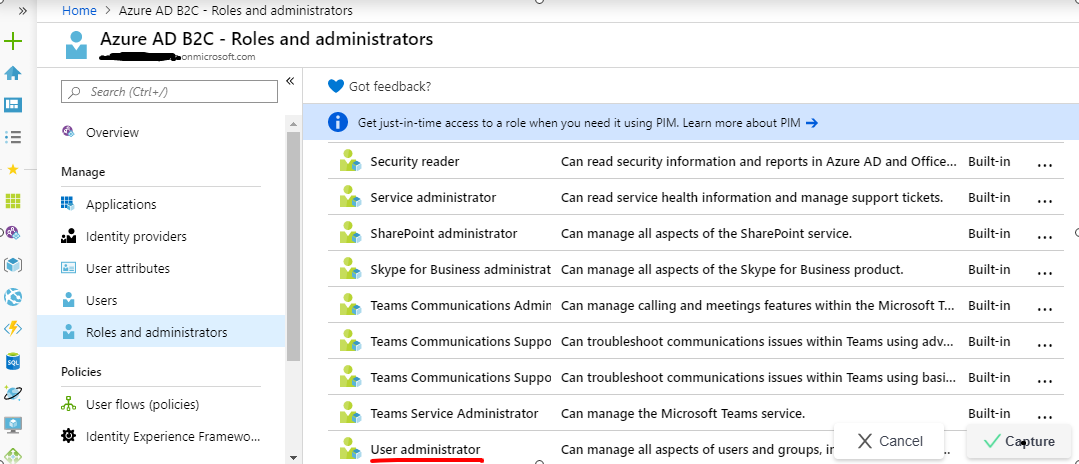
Task: Click side menu scrollbar up arrow
Action: tap(292, 124)
